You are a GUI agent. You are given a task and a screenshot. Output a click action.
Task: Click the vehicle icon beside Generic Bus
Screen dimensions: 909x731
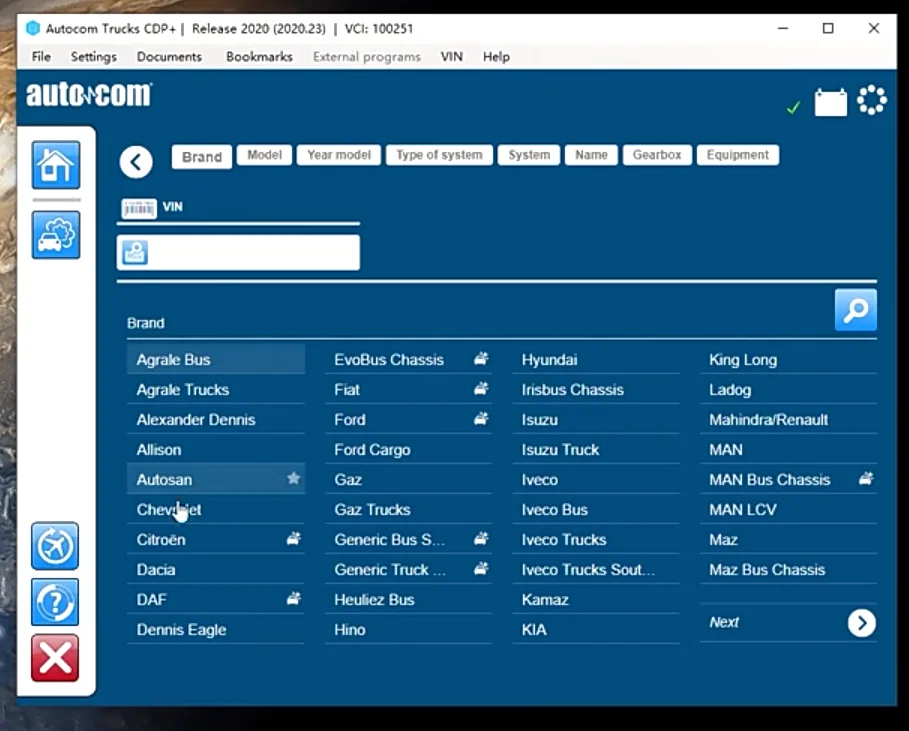click(481, 539)
